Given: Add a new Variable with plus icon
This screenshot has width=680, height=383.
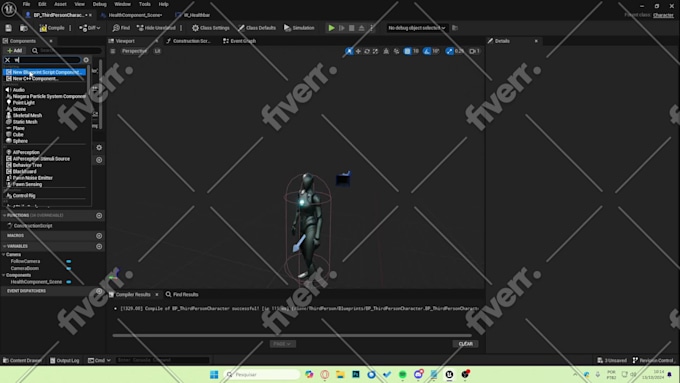Looking at the screenshot, I should (x=99, y=246).
